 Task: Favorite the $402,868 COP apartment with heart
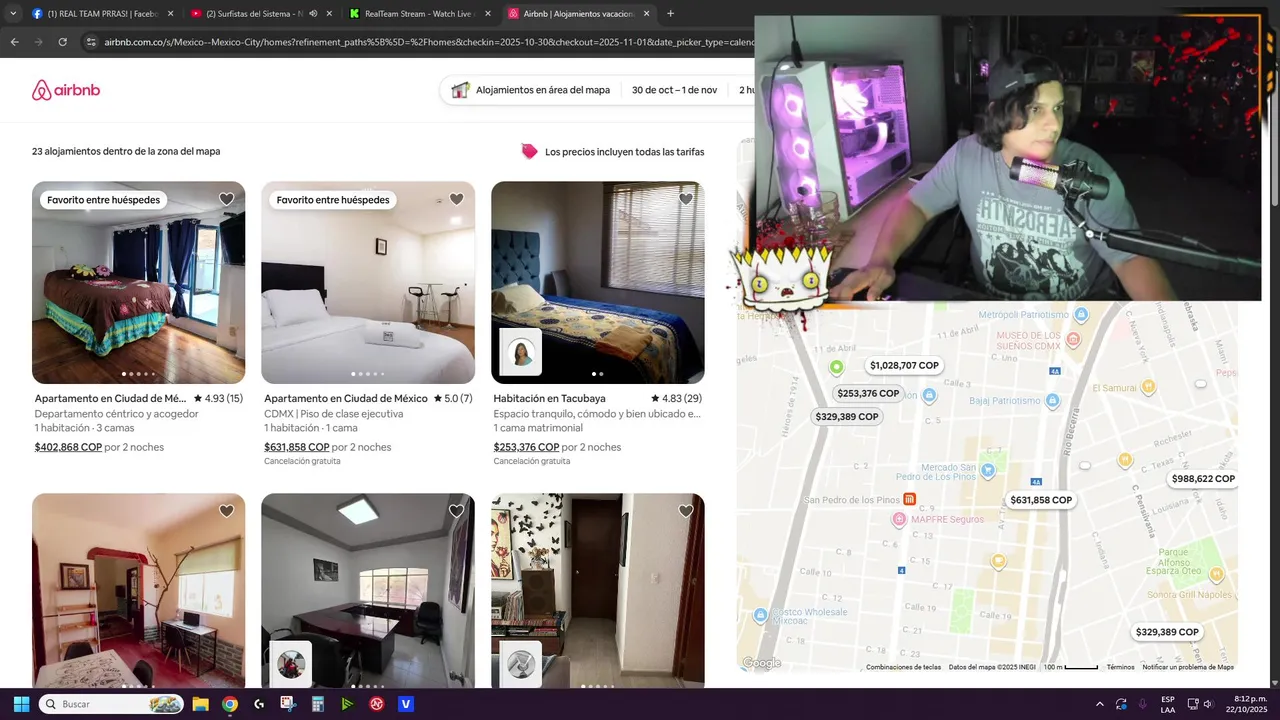coord(227,199)
